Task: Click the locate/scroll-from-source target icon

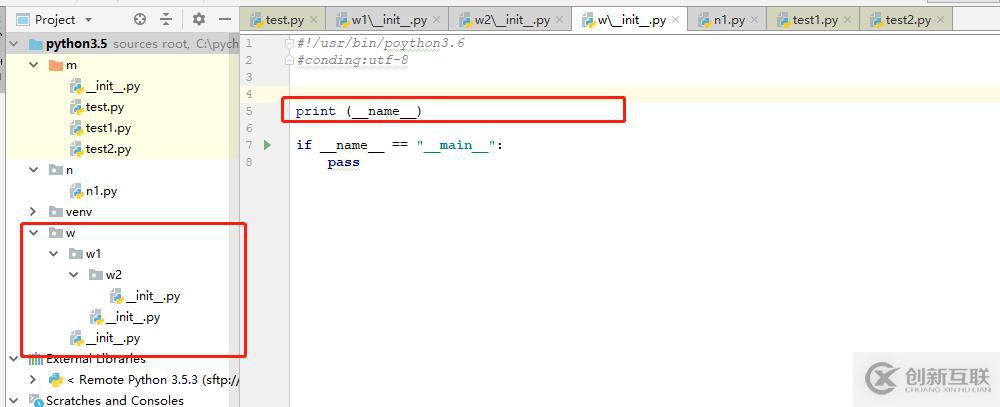Action: point(140,20)
